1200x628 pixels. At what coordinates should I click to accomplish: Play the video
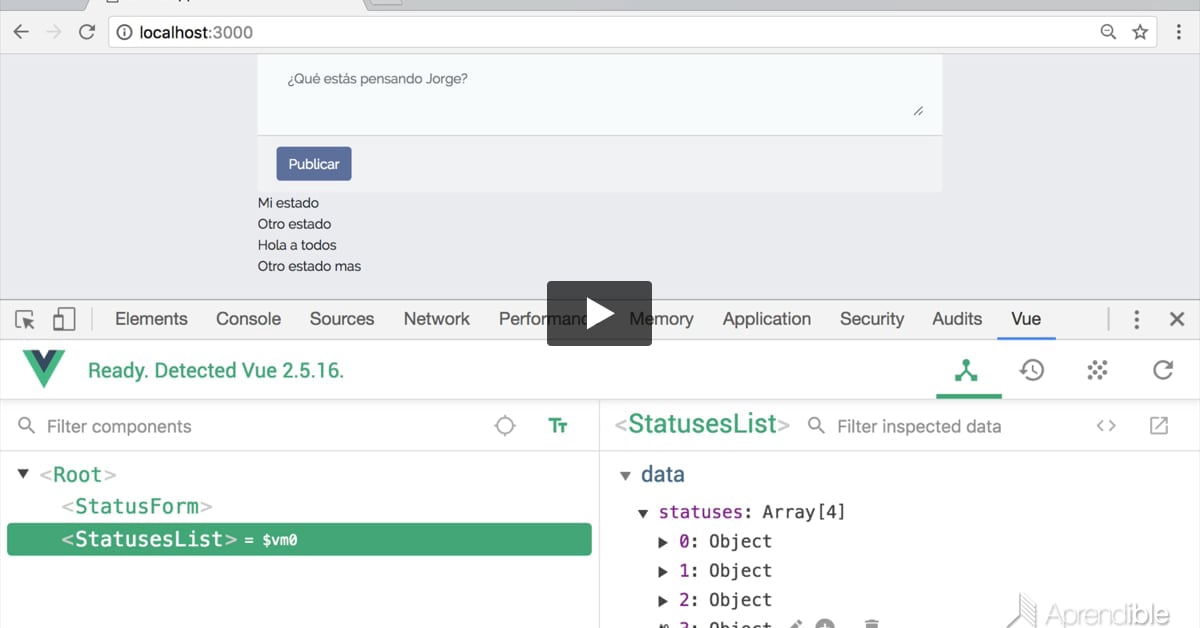coord(599,313)
